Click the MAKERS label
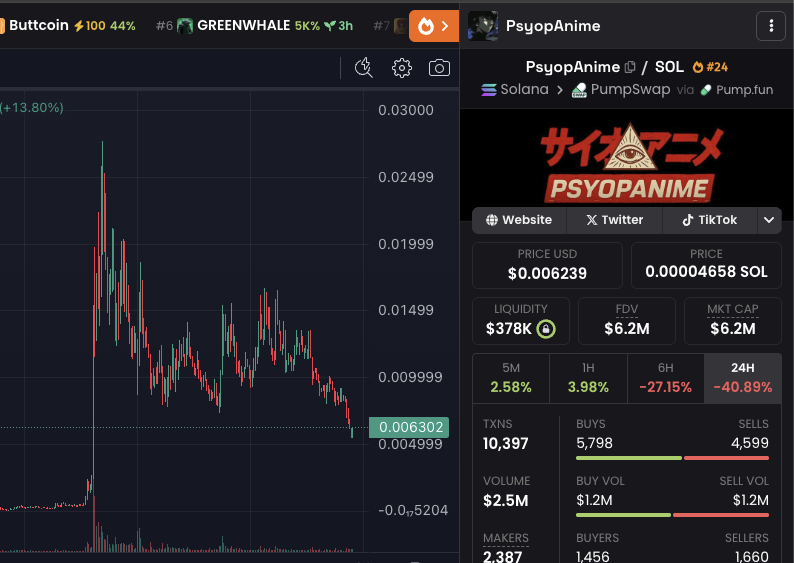 point(505,538)
